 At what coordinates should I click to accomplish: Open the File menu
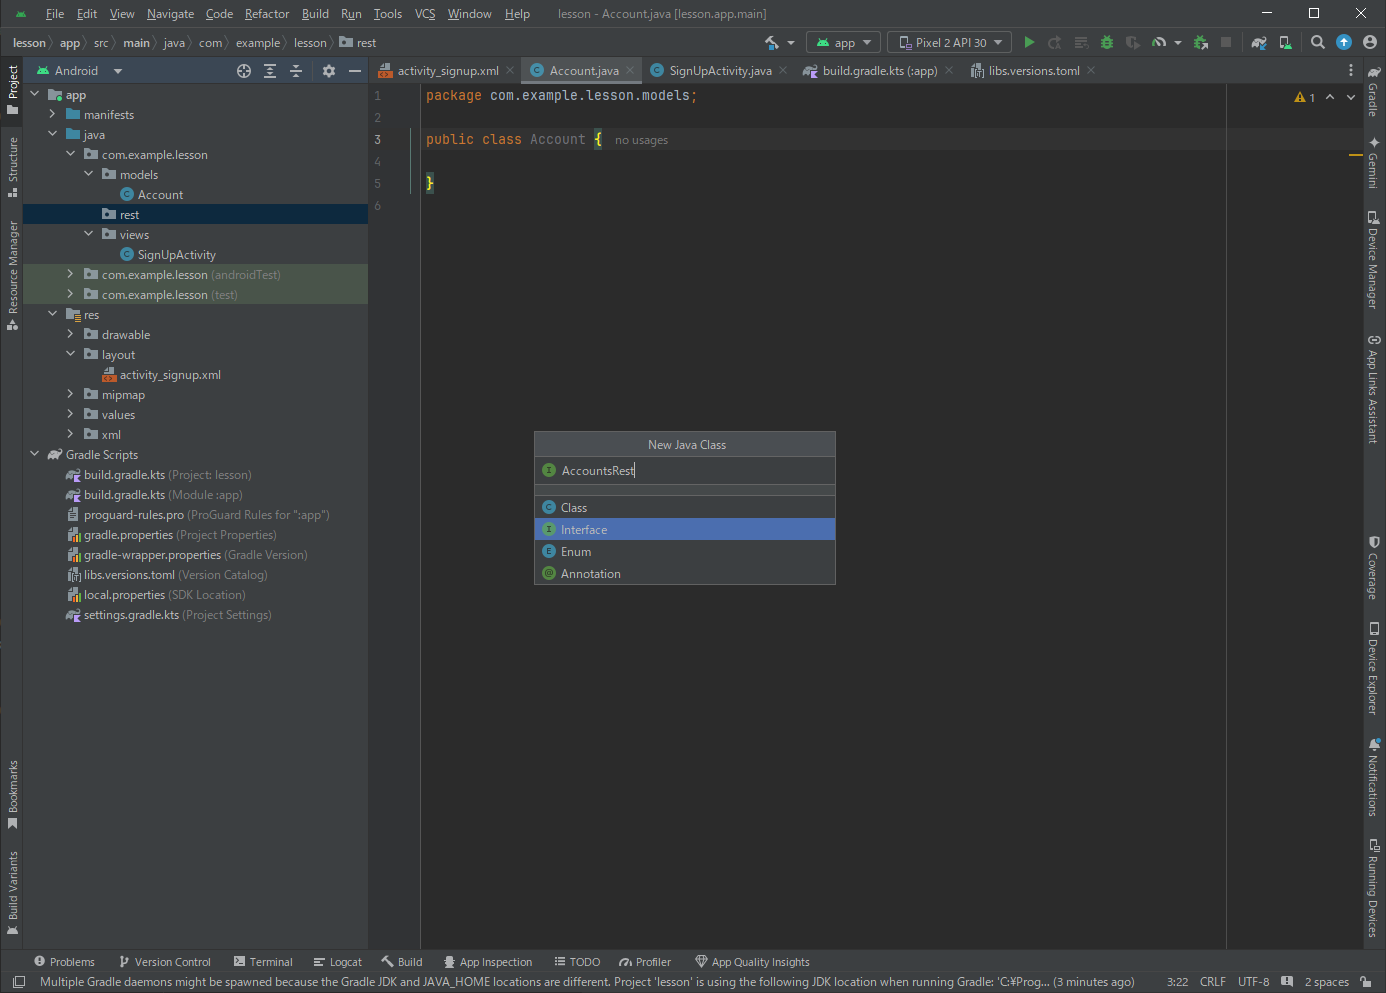(x=55, y=14)
